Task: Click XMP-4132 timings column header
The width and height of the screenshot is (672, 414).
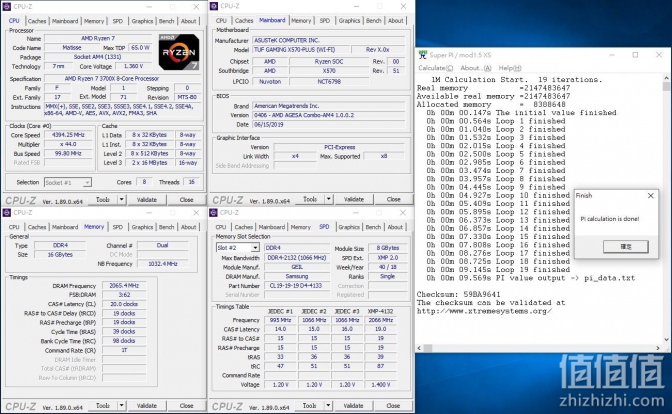Action: pyautogui.click(x=381, y=311)
